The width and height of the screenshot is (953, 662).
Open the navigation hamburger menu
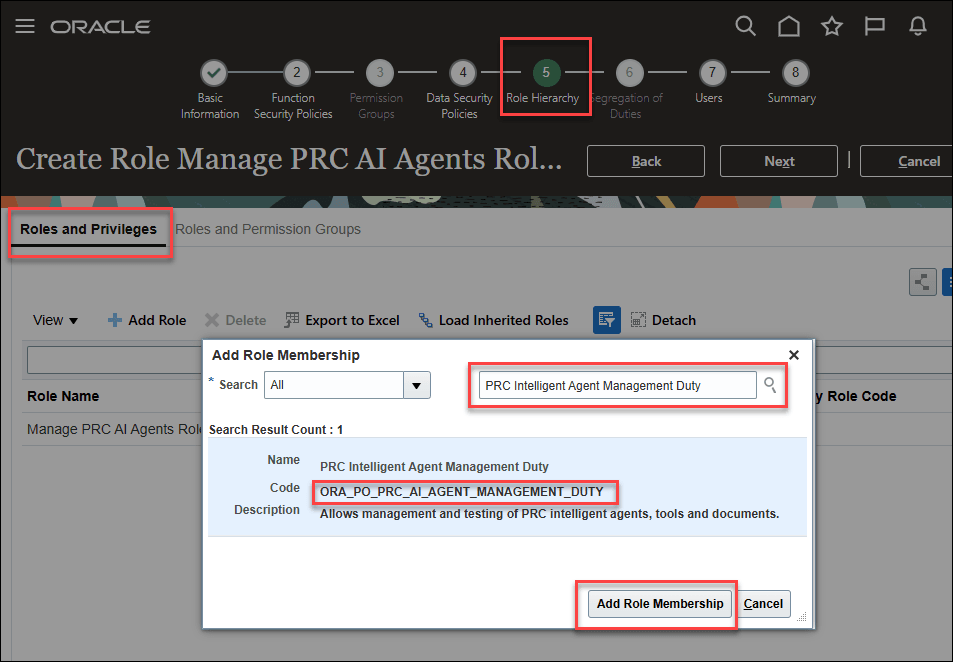pyautogui.click(x=25, y=26)
